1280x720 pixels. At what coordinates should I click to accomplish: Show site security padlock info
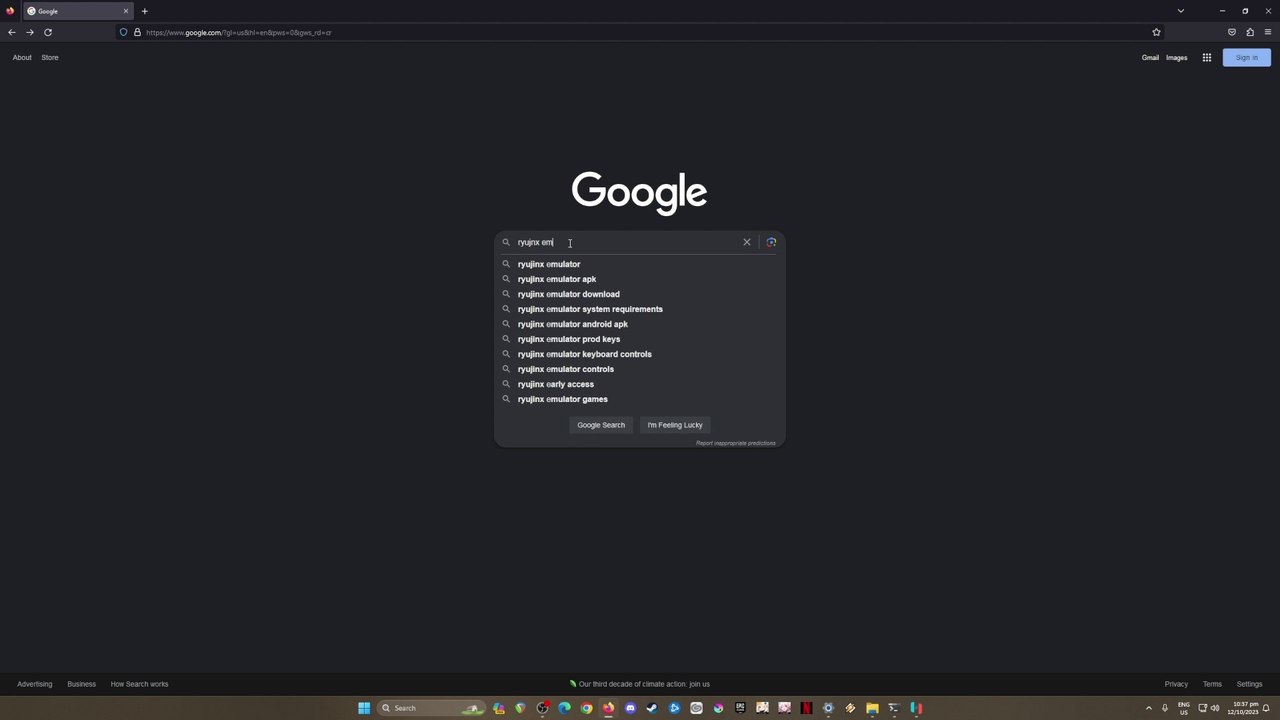(x=137, y=32)
